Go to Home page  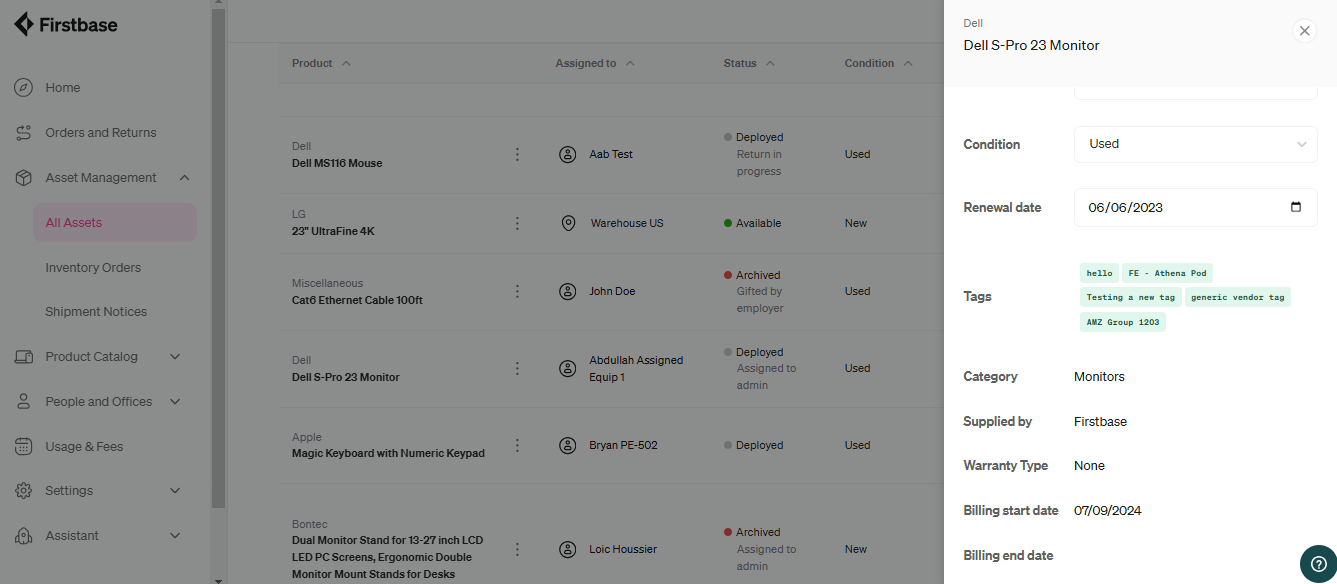[63, 88]
